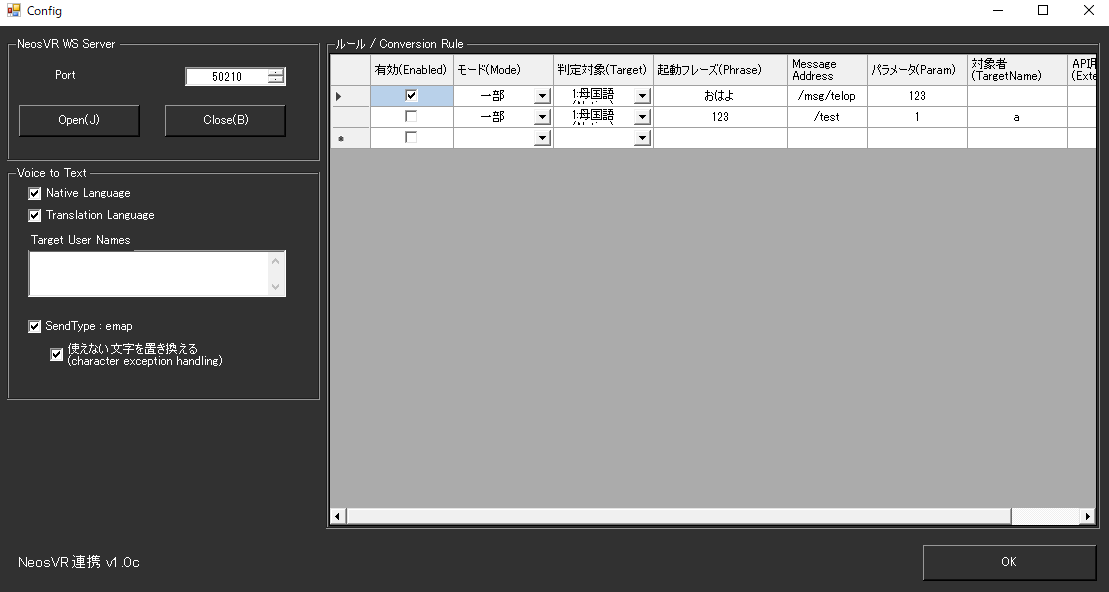Click the Target User Names text box
Screen dimensions: 1109x592
[x=149, y=273]
